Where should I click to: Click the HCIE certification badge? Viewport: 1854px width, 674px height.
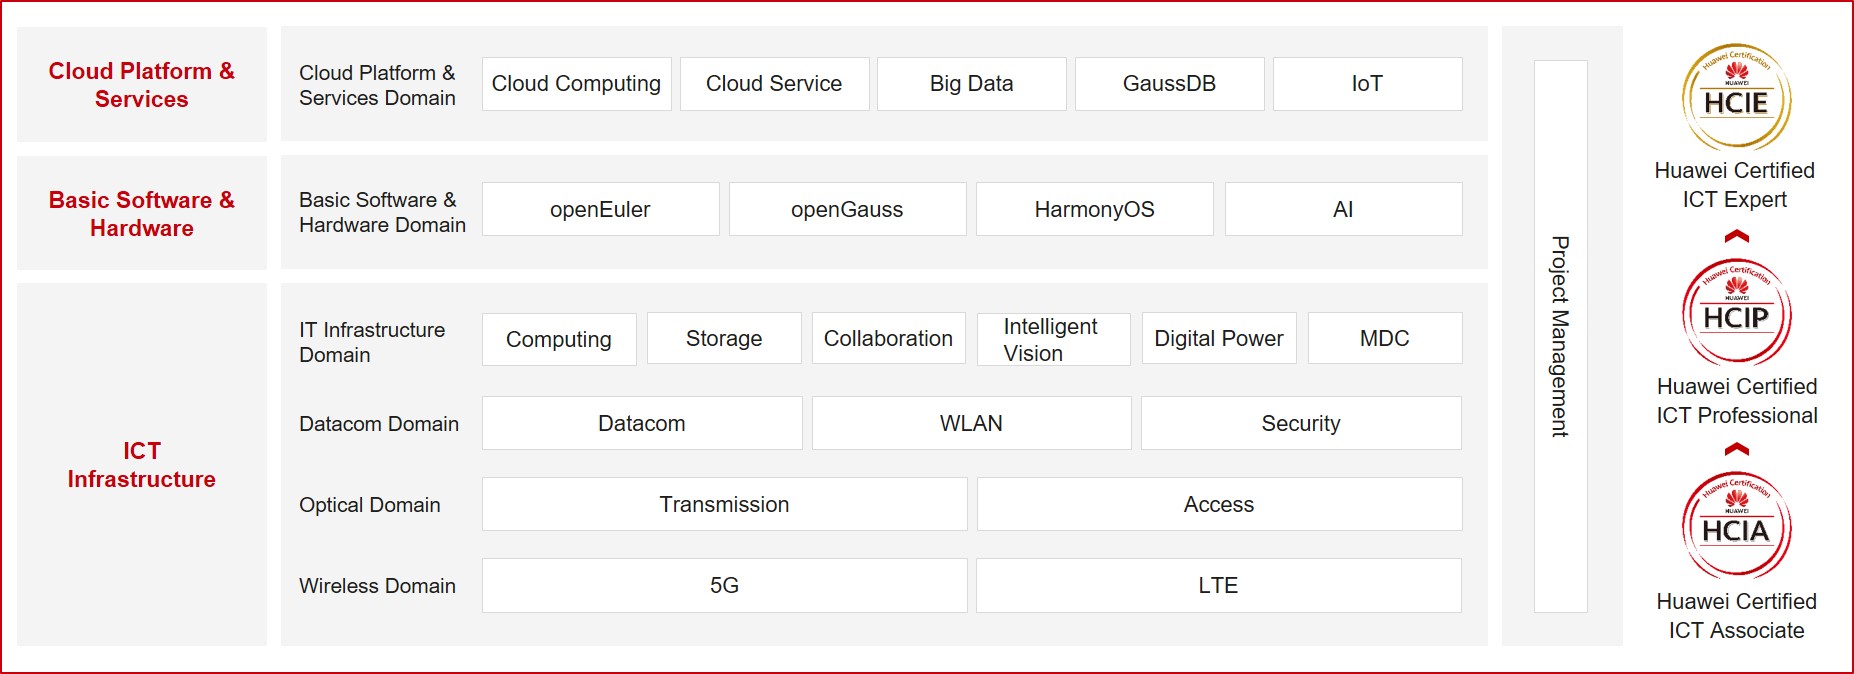coord(1736,98)
